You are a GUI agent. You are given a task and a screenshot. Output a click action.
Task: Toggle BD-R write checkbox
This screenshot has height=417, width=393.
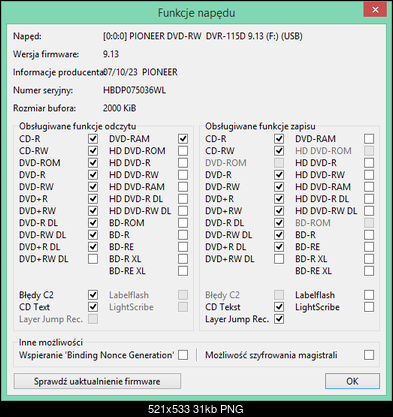point(369,235)
